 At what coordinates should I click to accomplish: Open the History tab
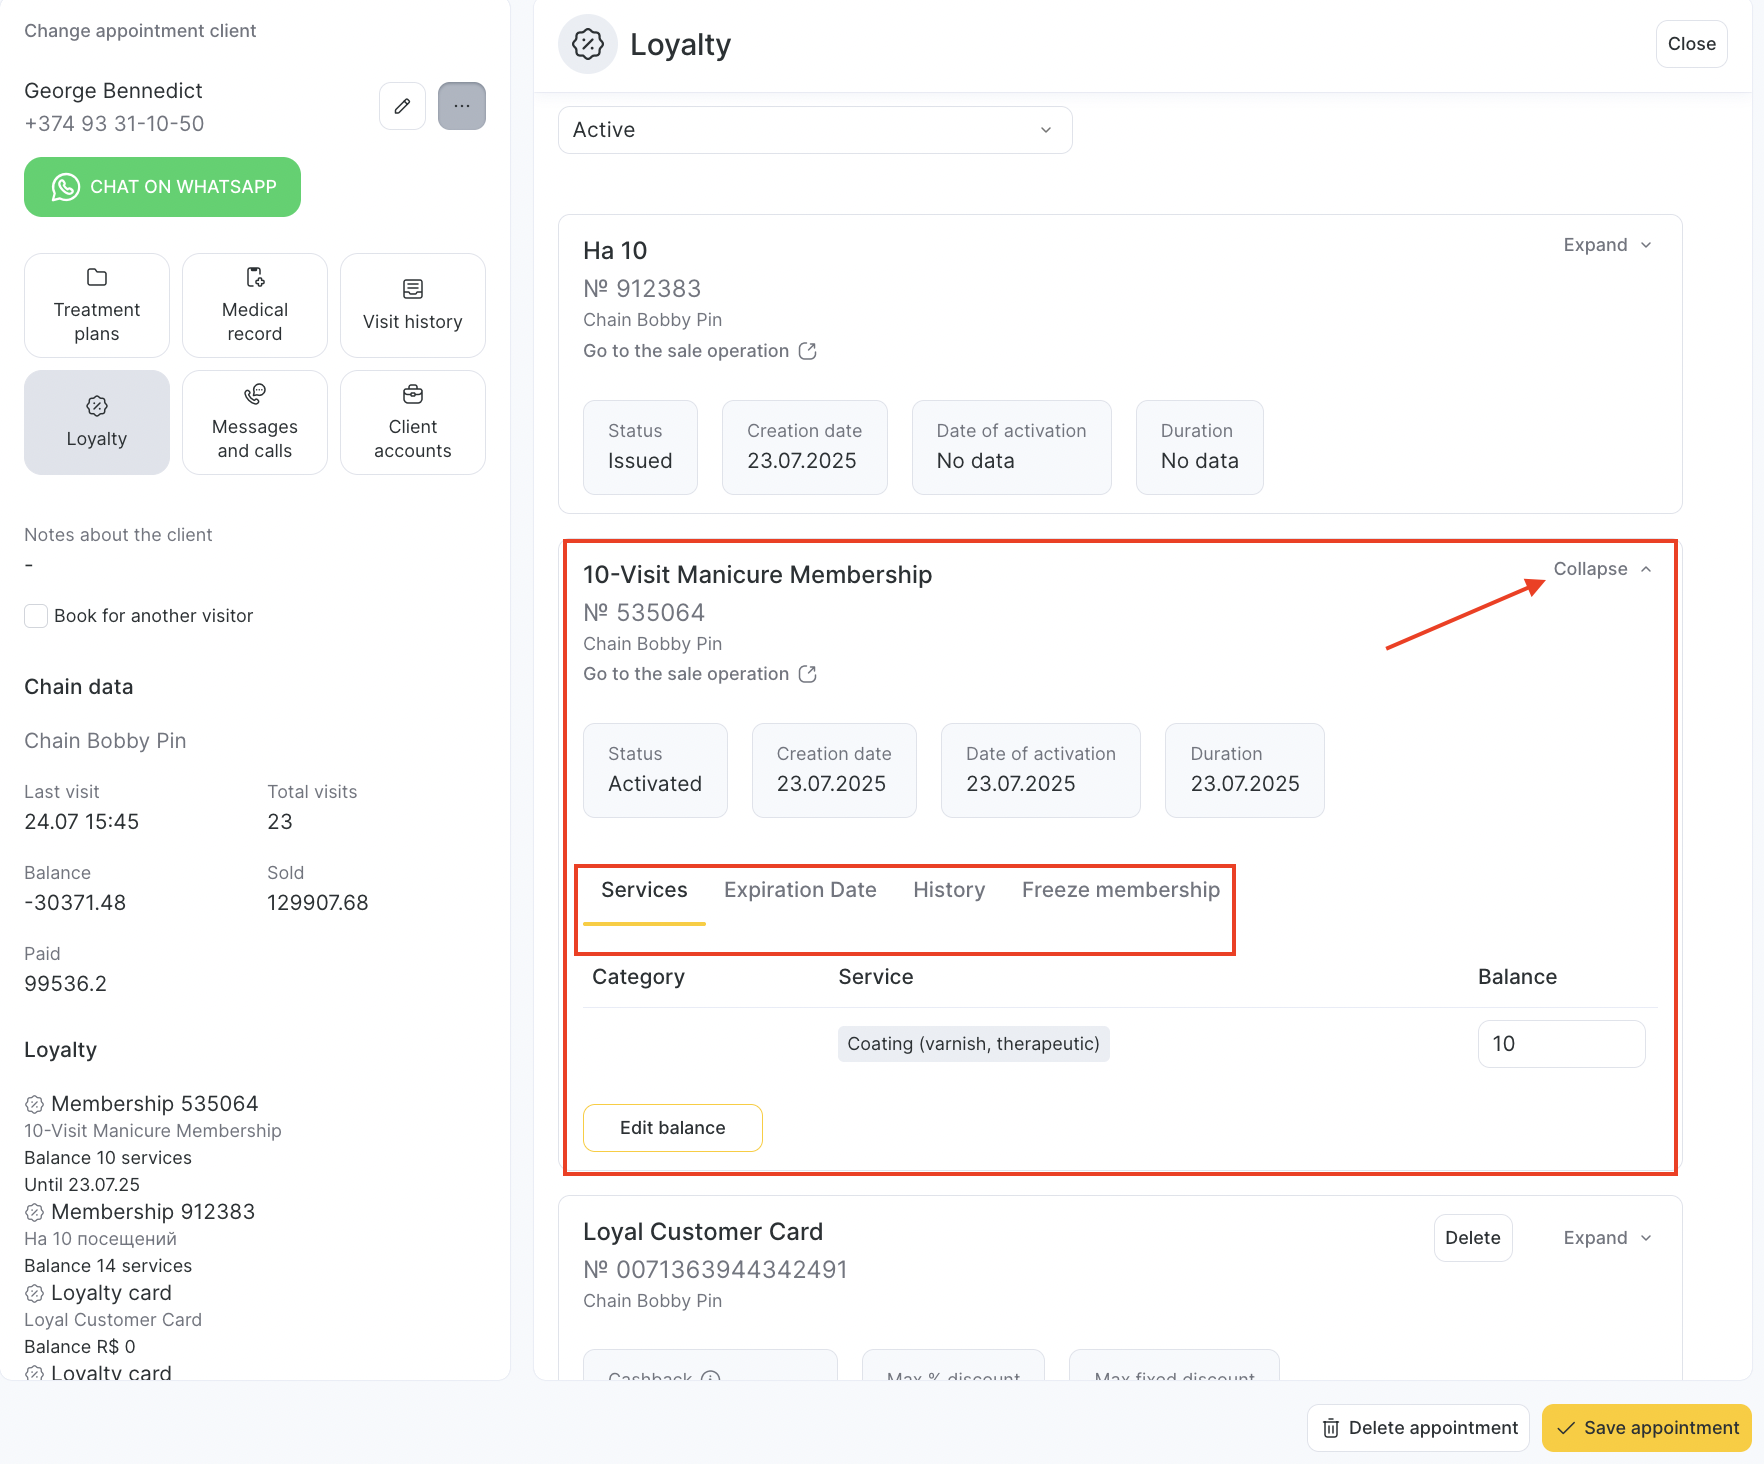coord(949,890)
